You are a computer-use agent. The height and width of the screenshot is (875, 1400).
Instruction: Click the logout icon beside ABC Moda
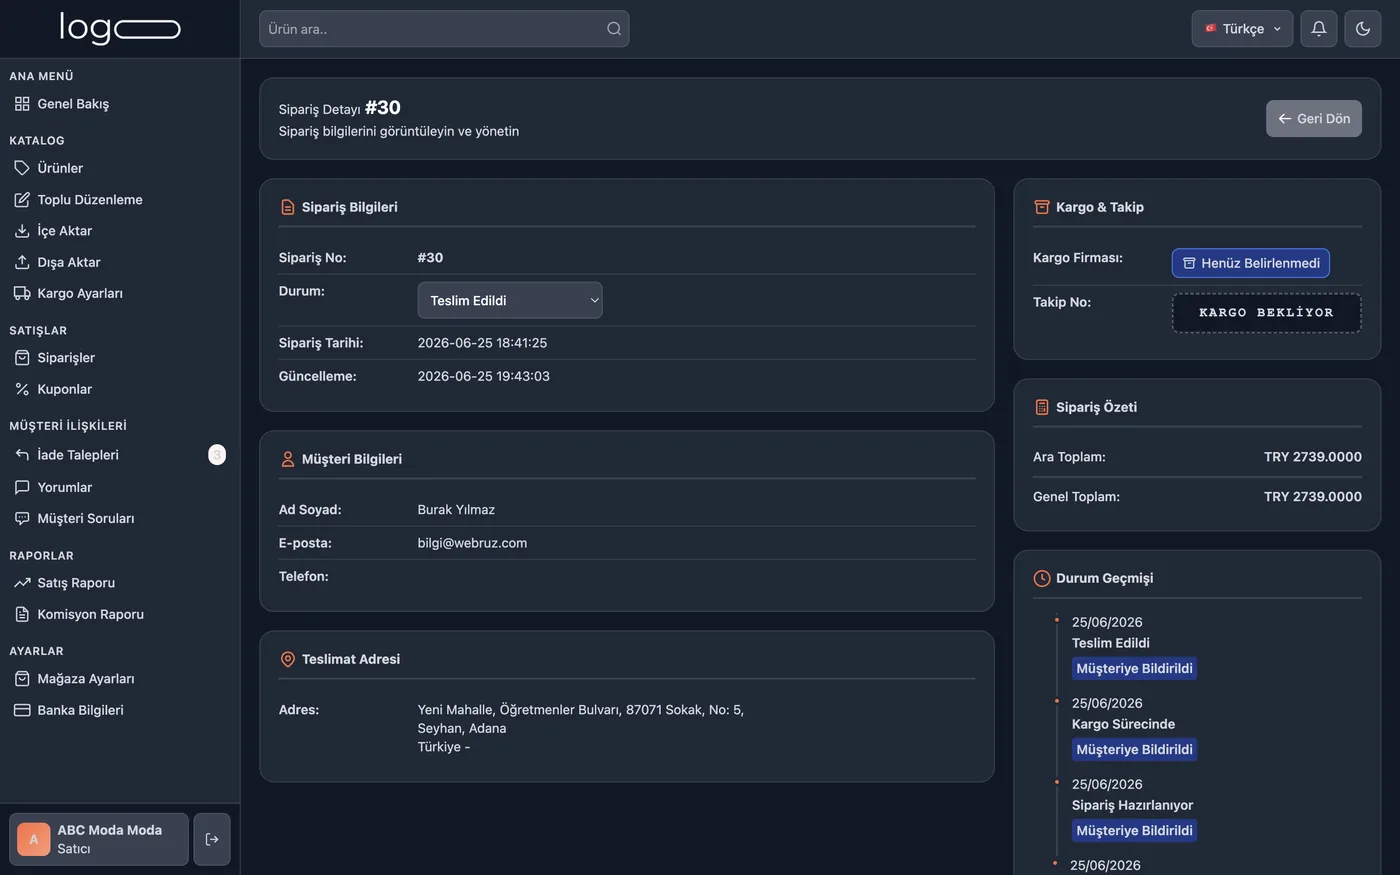[x=212, y=839]
